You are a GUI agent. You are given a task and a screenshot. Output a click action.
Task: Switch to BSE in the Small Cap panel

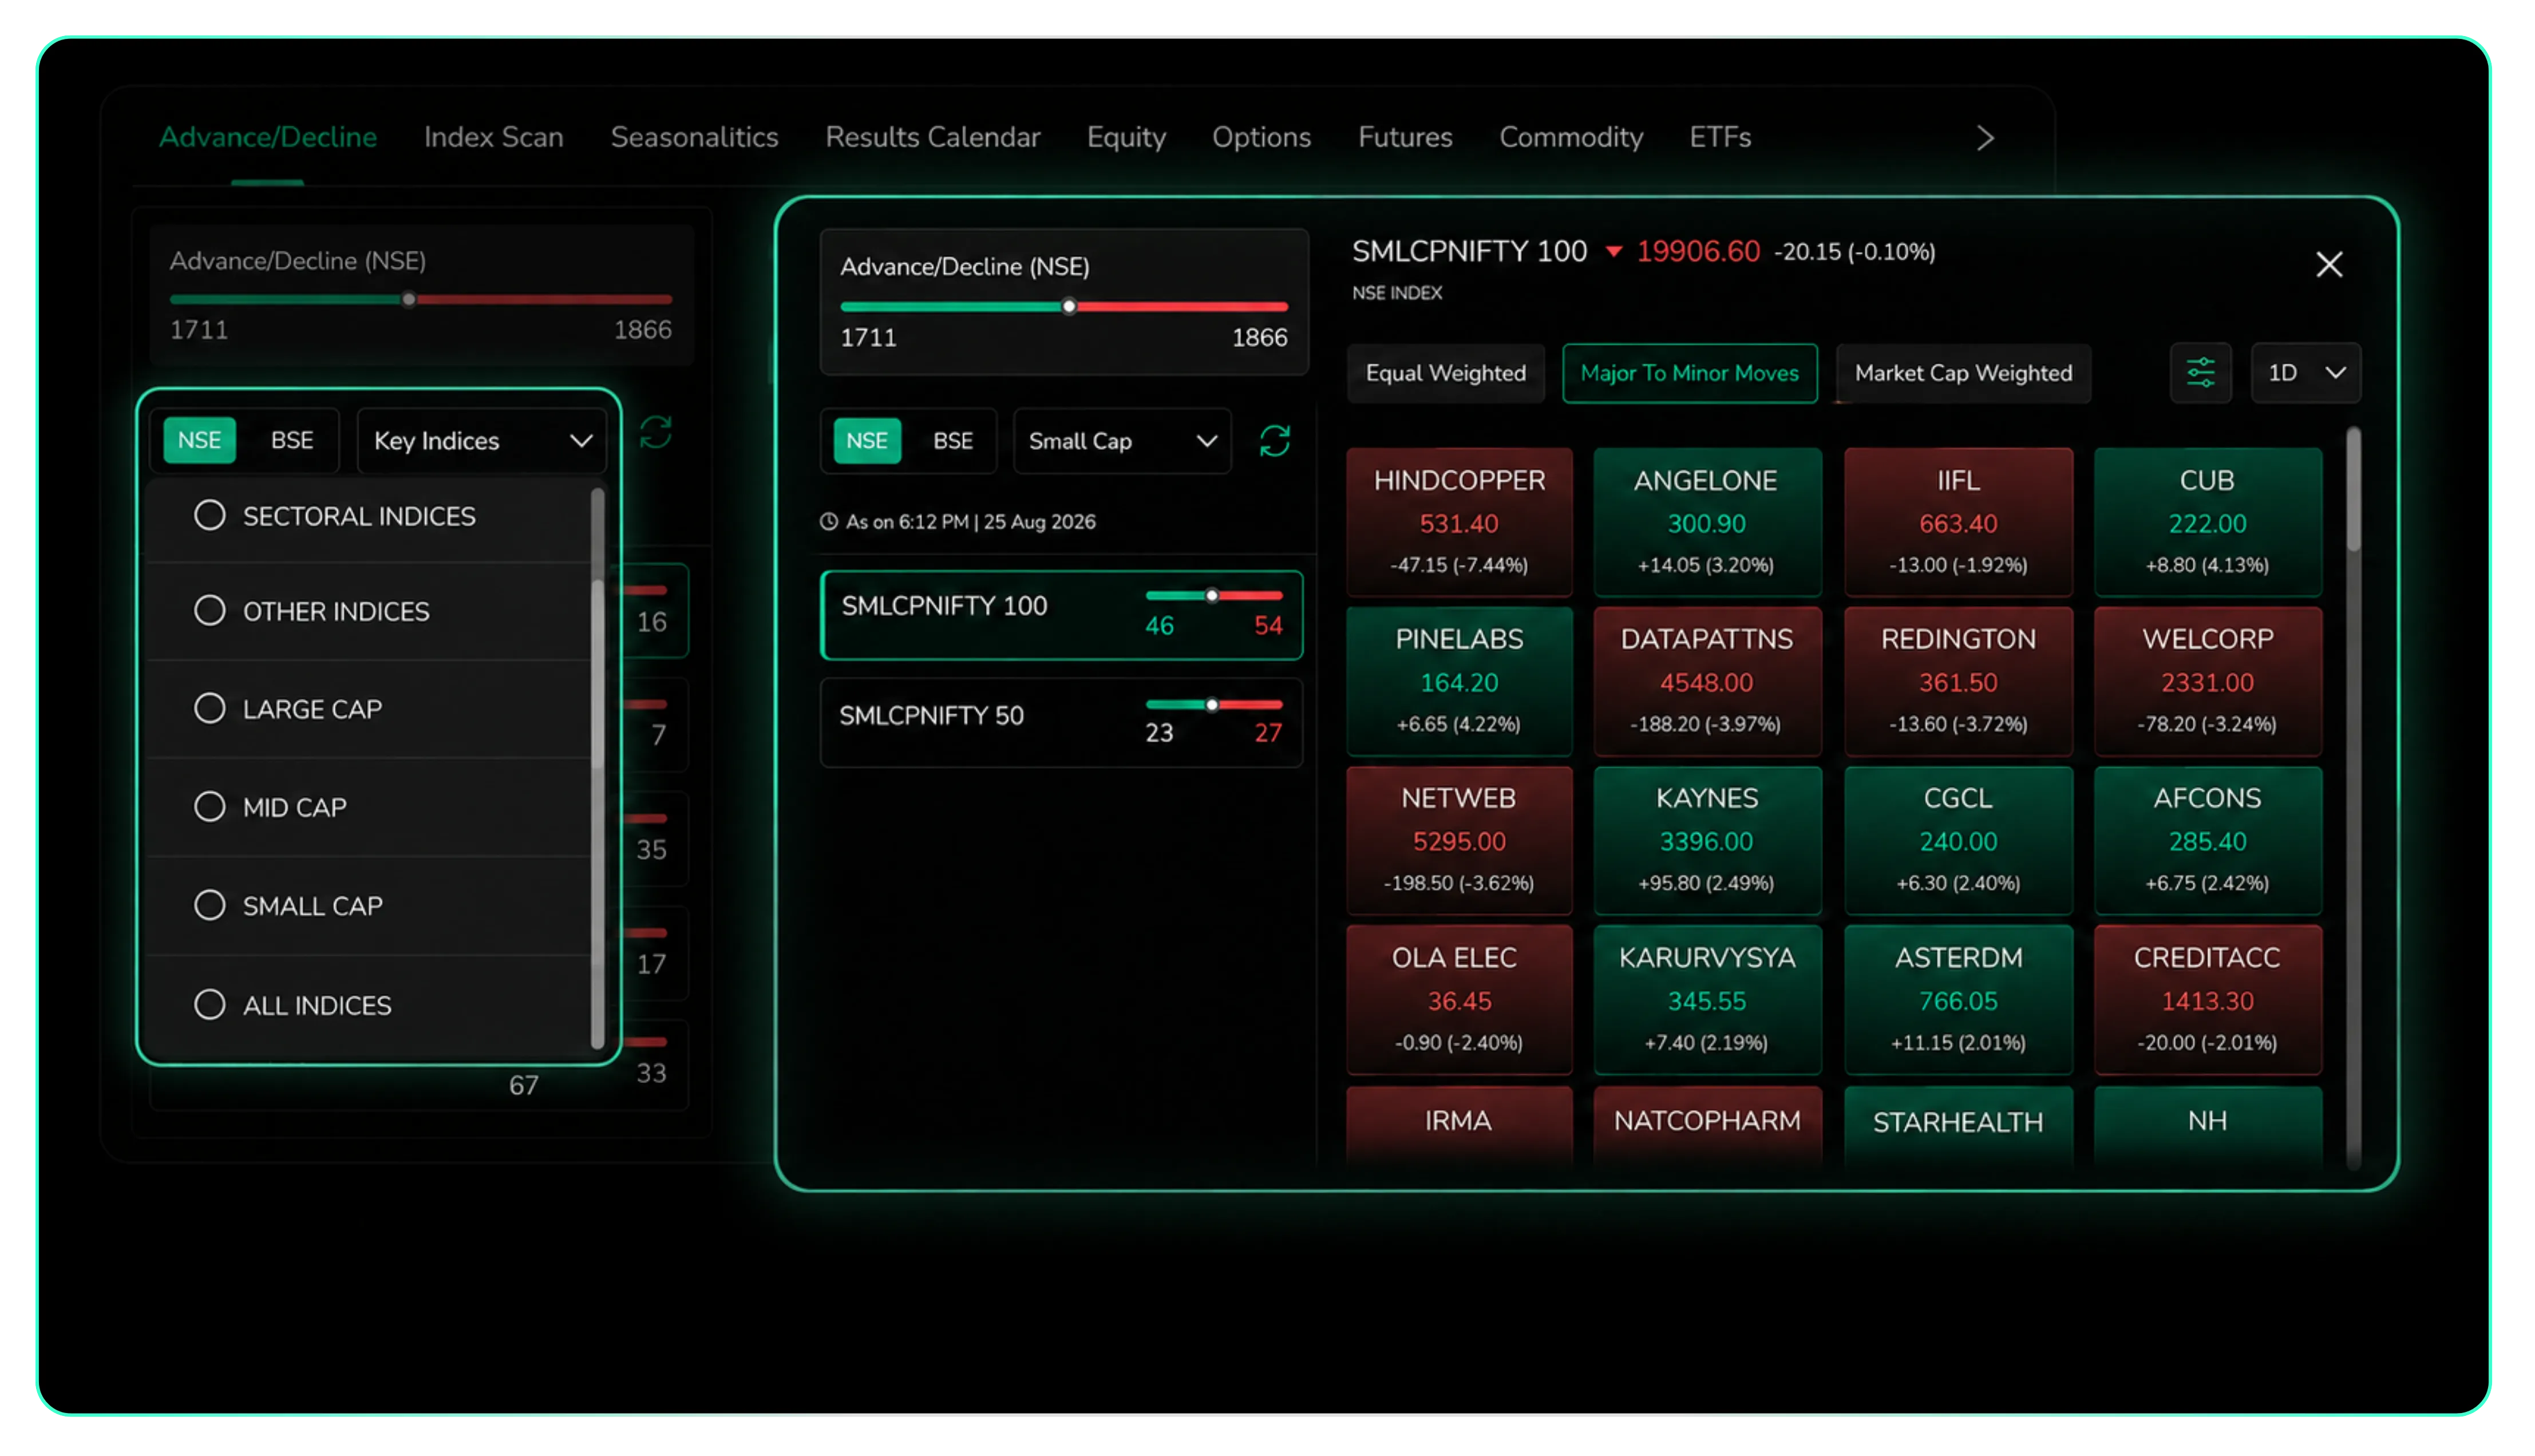tap(952, 441)
